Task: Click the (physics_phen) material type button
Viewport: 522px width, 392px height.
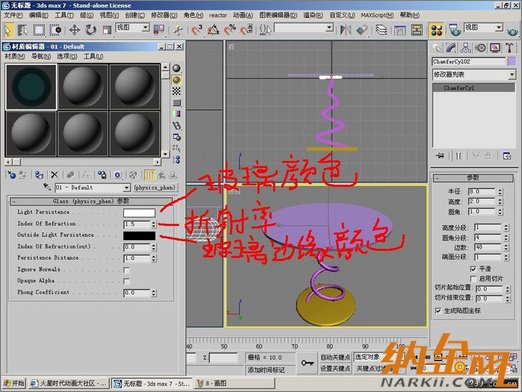Action: (155, 188)
